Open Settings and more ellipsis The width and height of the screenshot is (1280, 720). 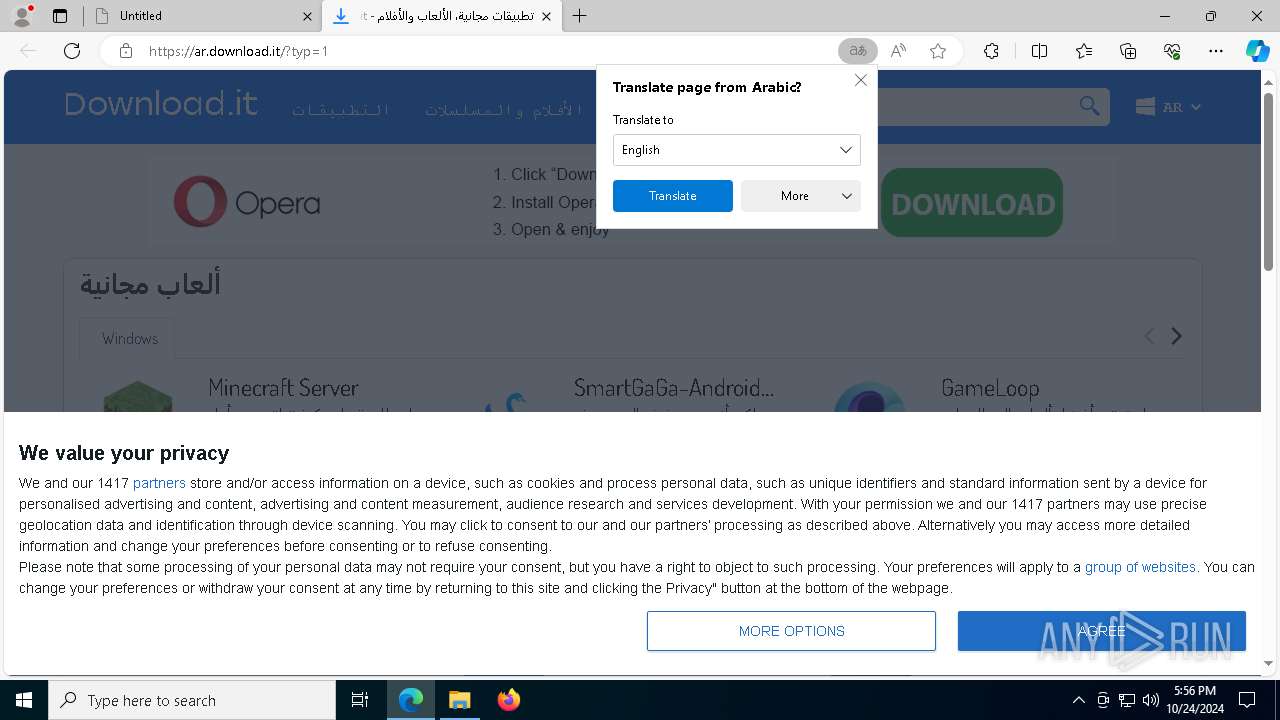tap(1216, 51)
